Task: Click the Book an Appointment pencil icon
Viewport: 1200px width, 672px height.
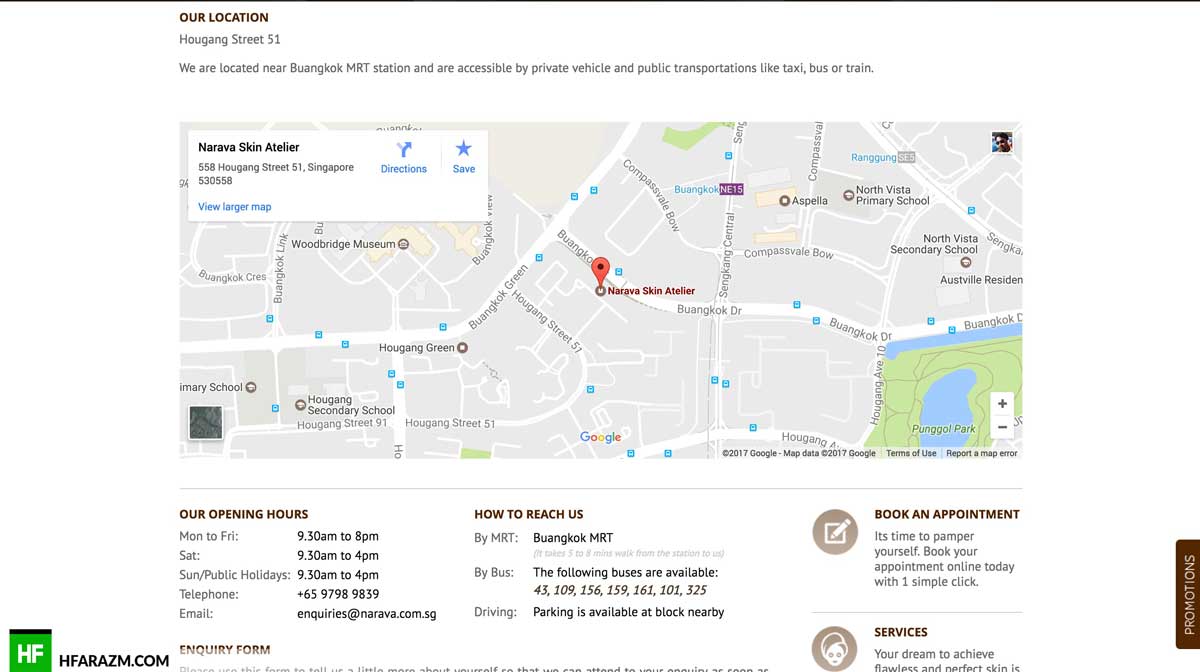Action: coord(835,532)
